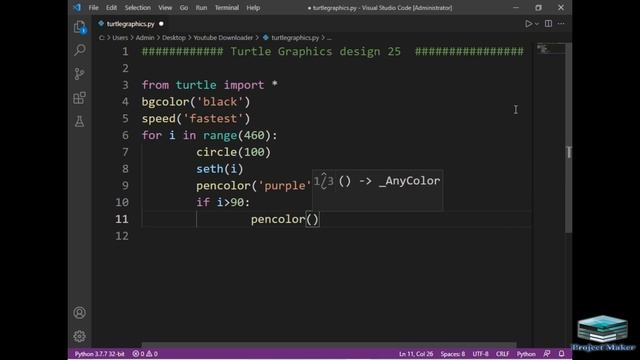Screen dimensions: 640x360
Task: Open the Manage gear icon
Action: [x=80, y=336]
